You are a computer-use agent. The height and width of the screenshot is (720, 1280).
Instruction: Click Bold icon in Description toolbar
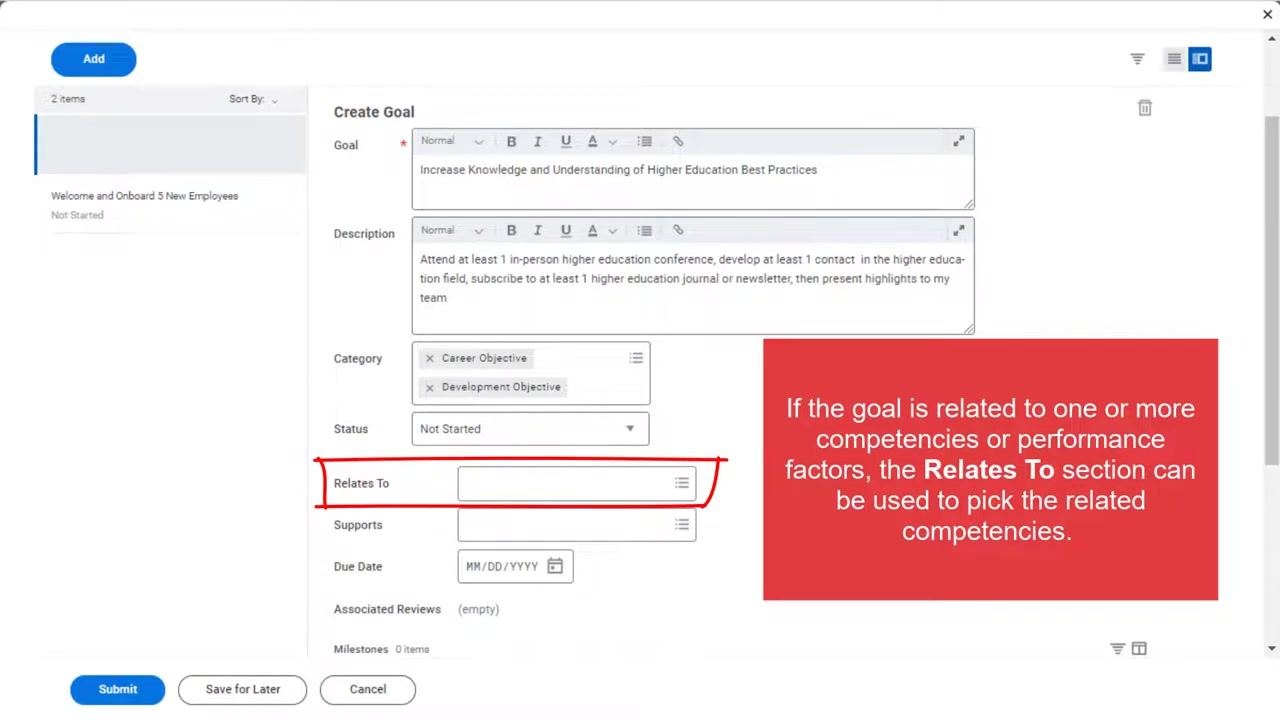(x=511, y=230)
